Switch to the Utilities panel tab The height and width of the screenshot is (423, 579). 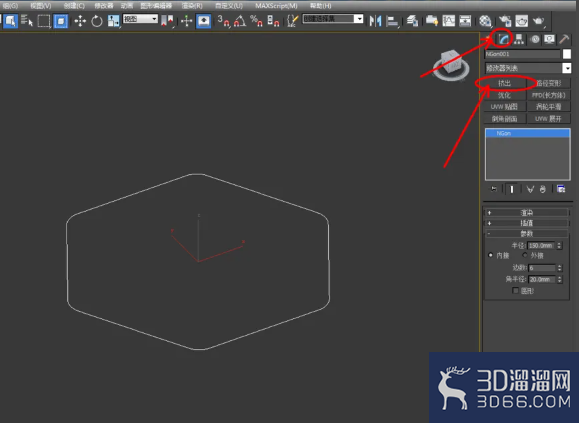[564, 39]
